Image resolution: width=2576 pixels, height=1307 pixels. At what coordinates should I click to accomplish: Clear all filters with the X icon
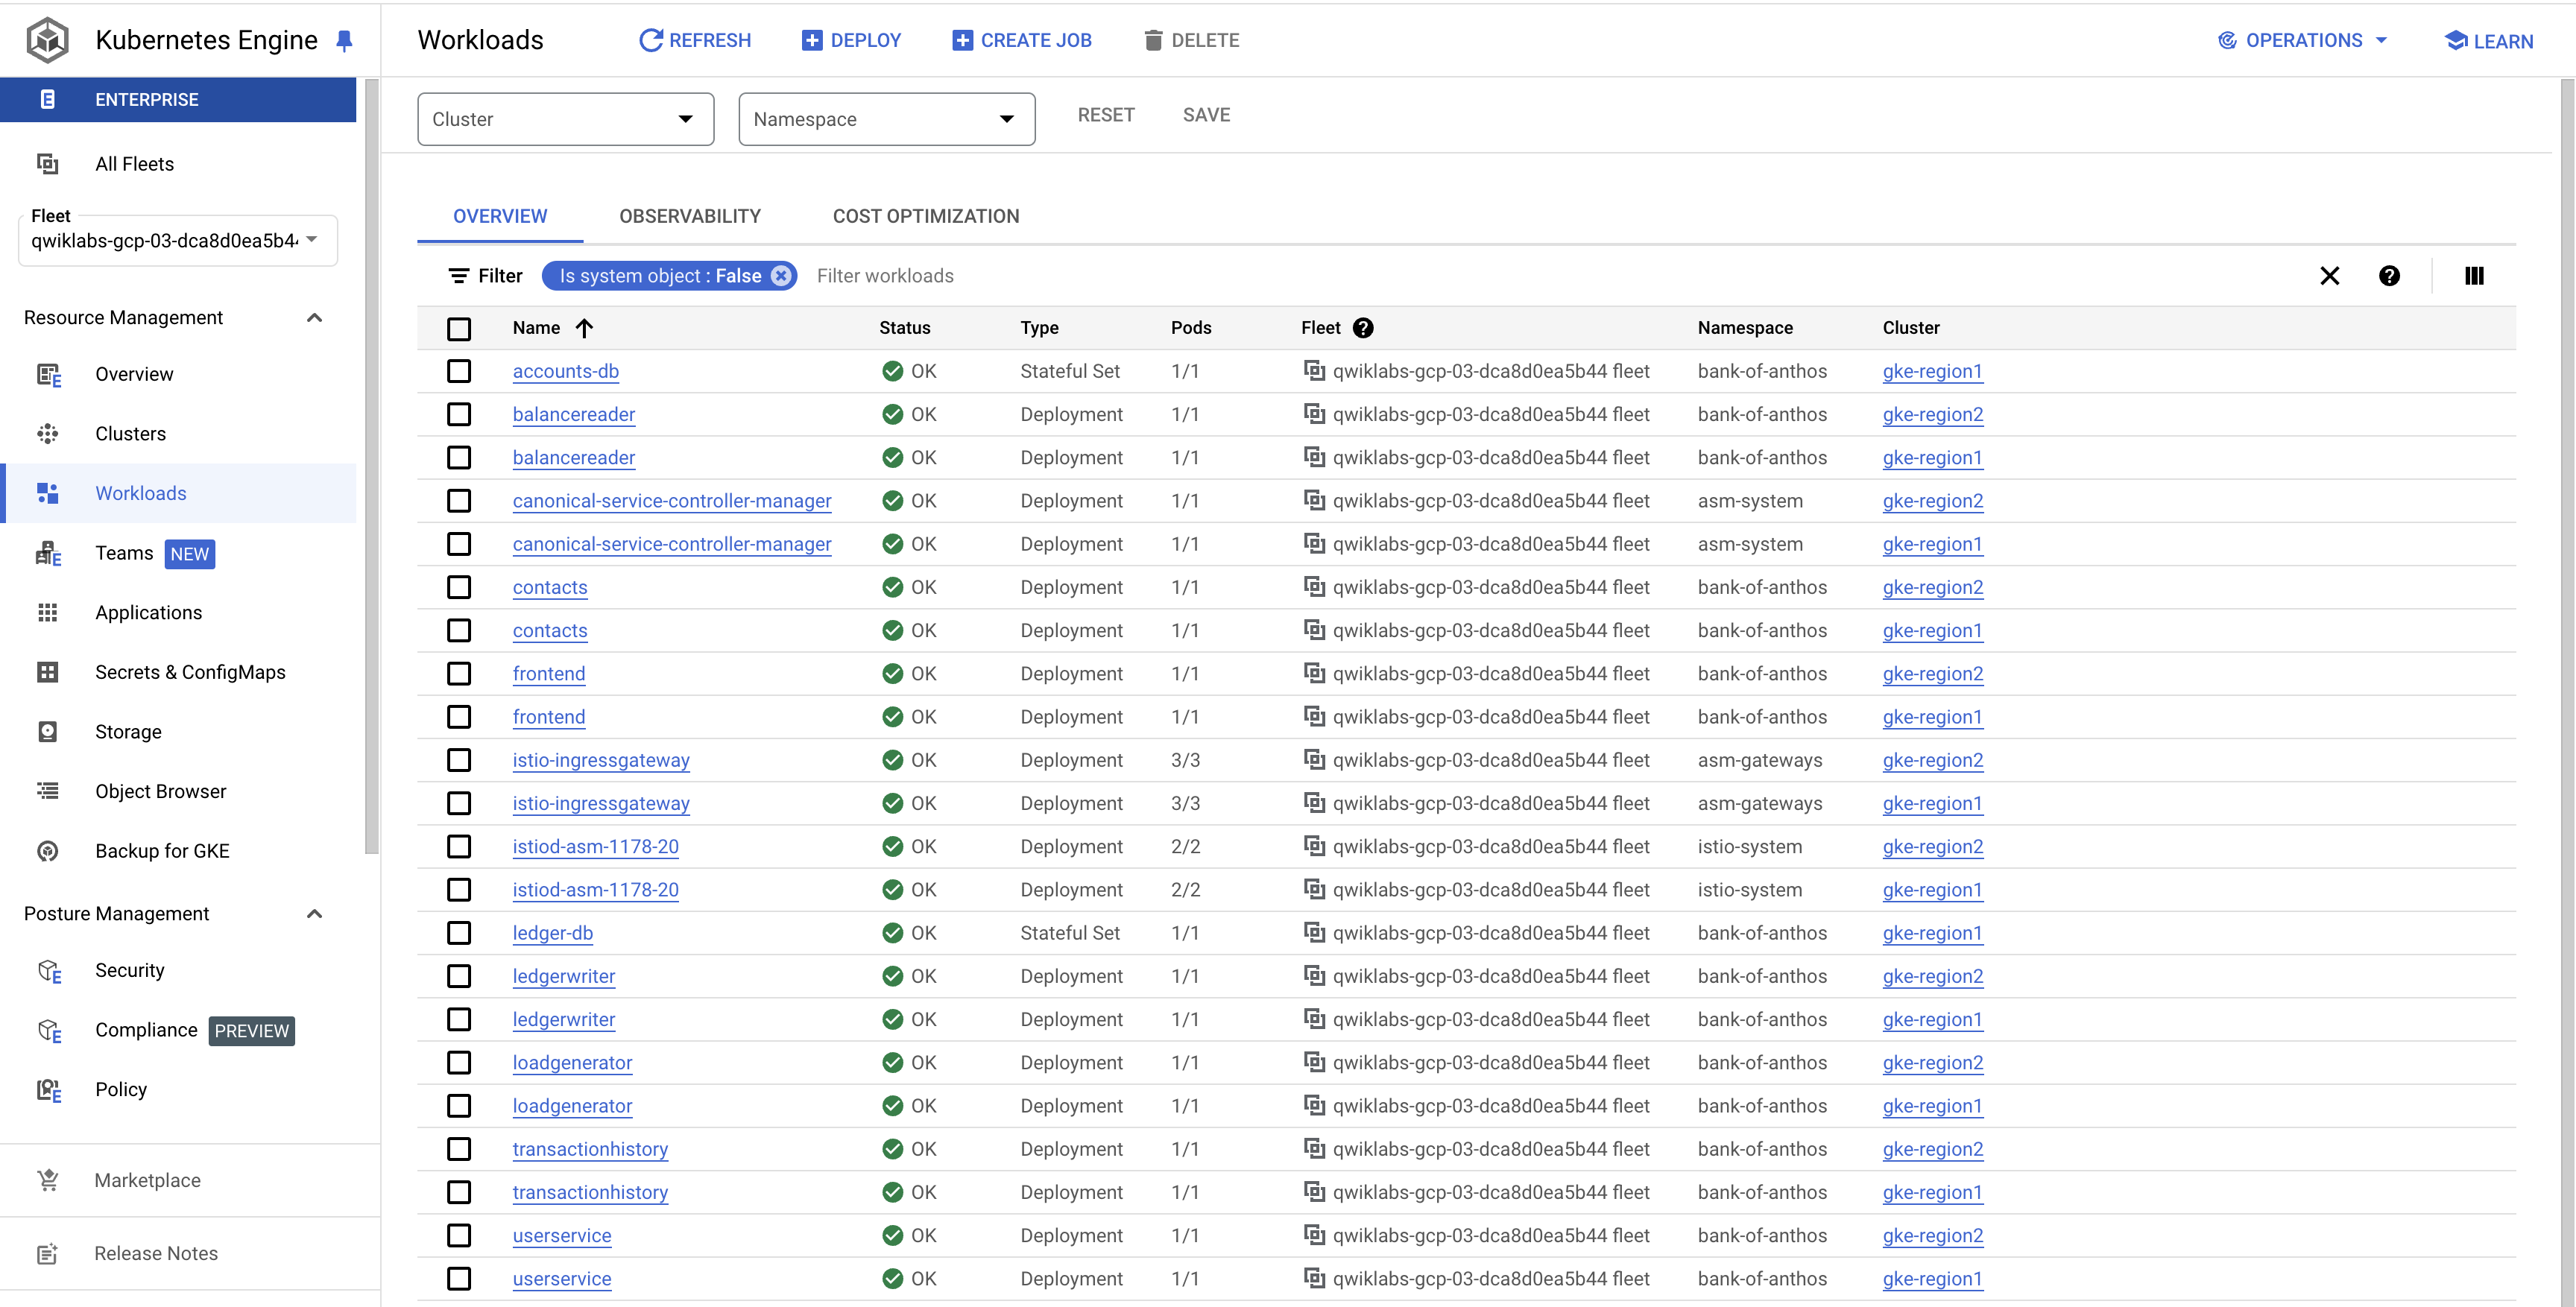2329,276
